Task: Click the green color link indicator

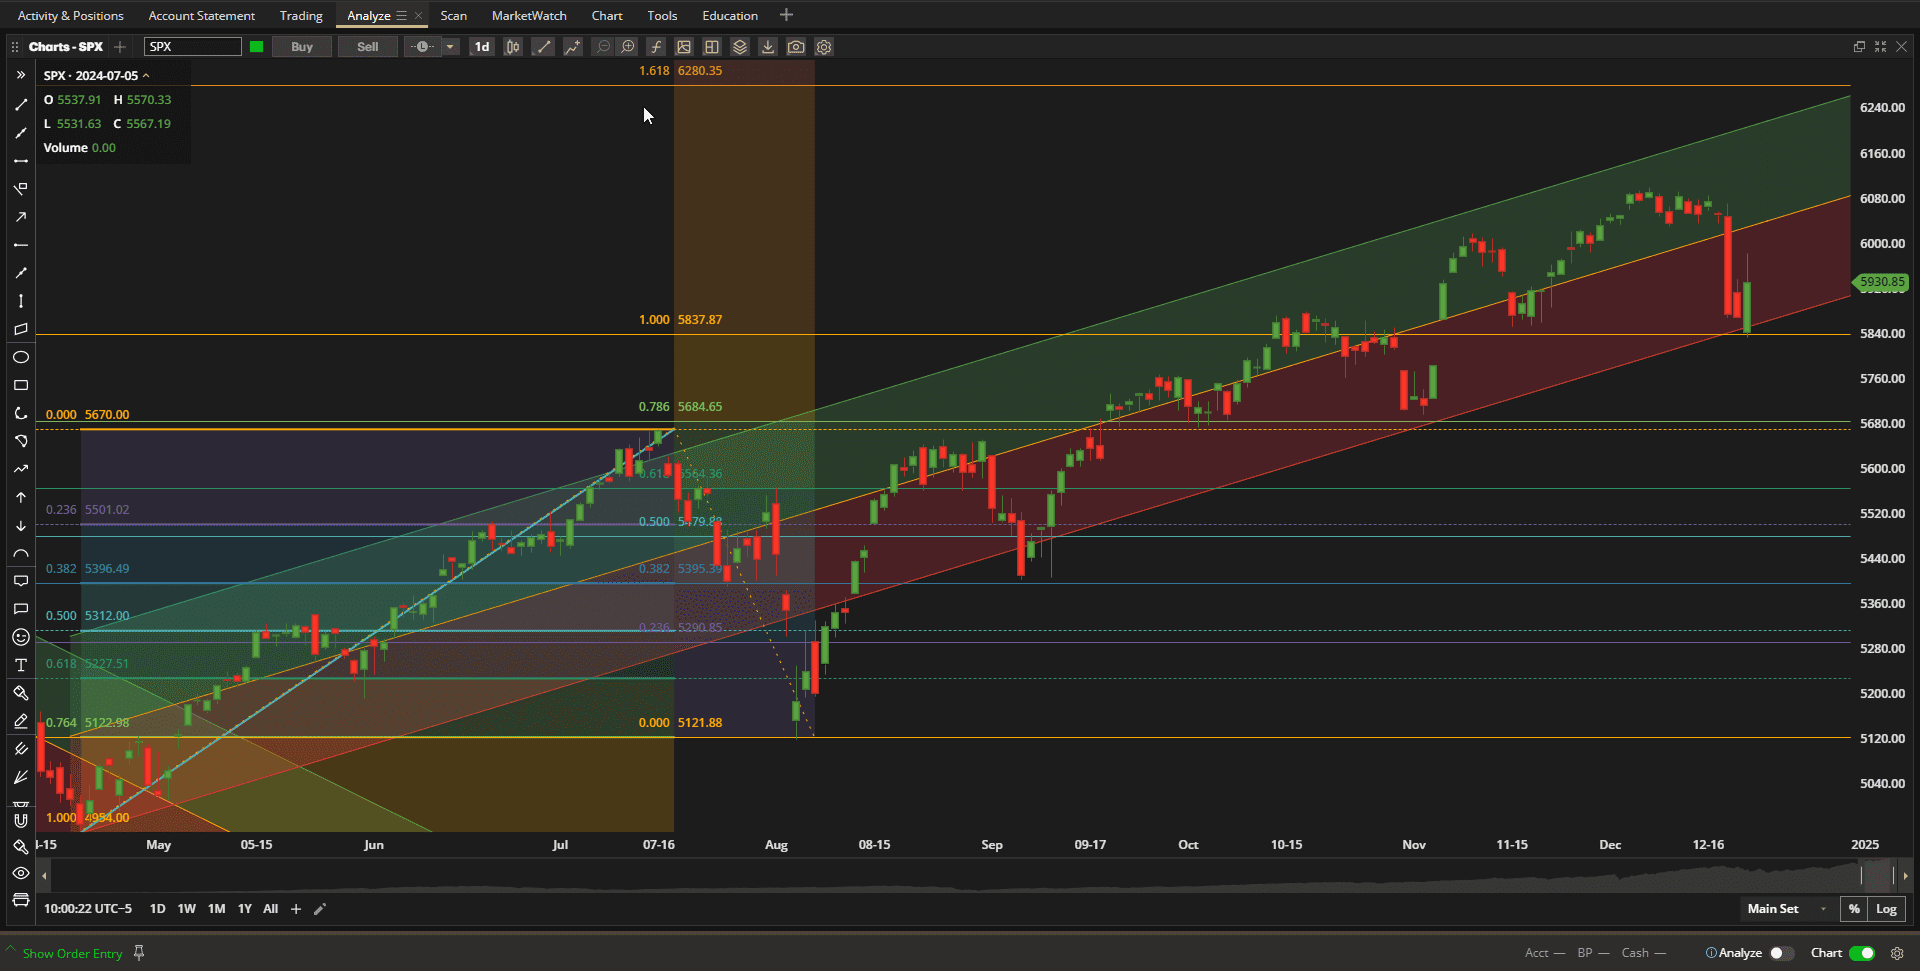Action: click(257, 47)
